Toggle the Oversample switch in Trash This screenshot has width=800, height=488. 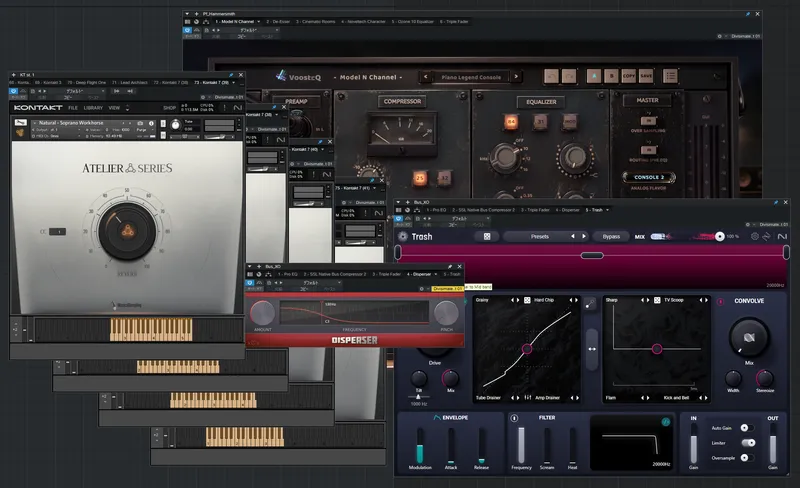pos(747,458)
